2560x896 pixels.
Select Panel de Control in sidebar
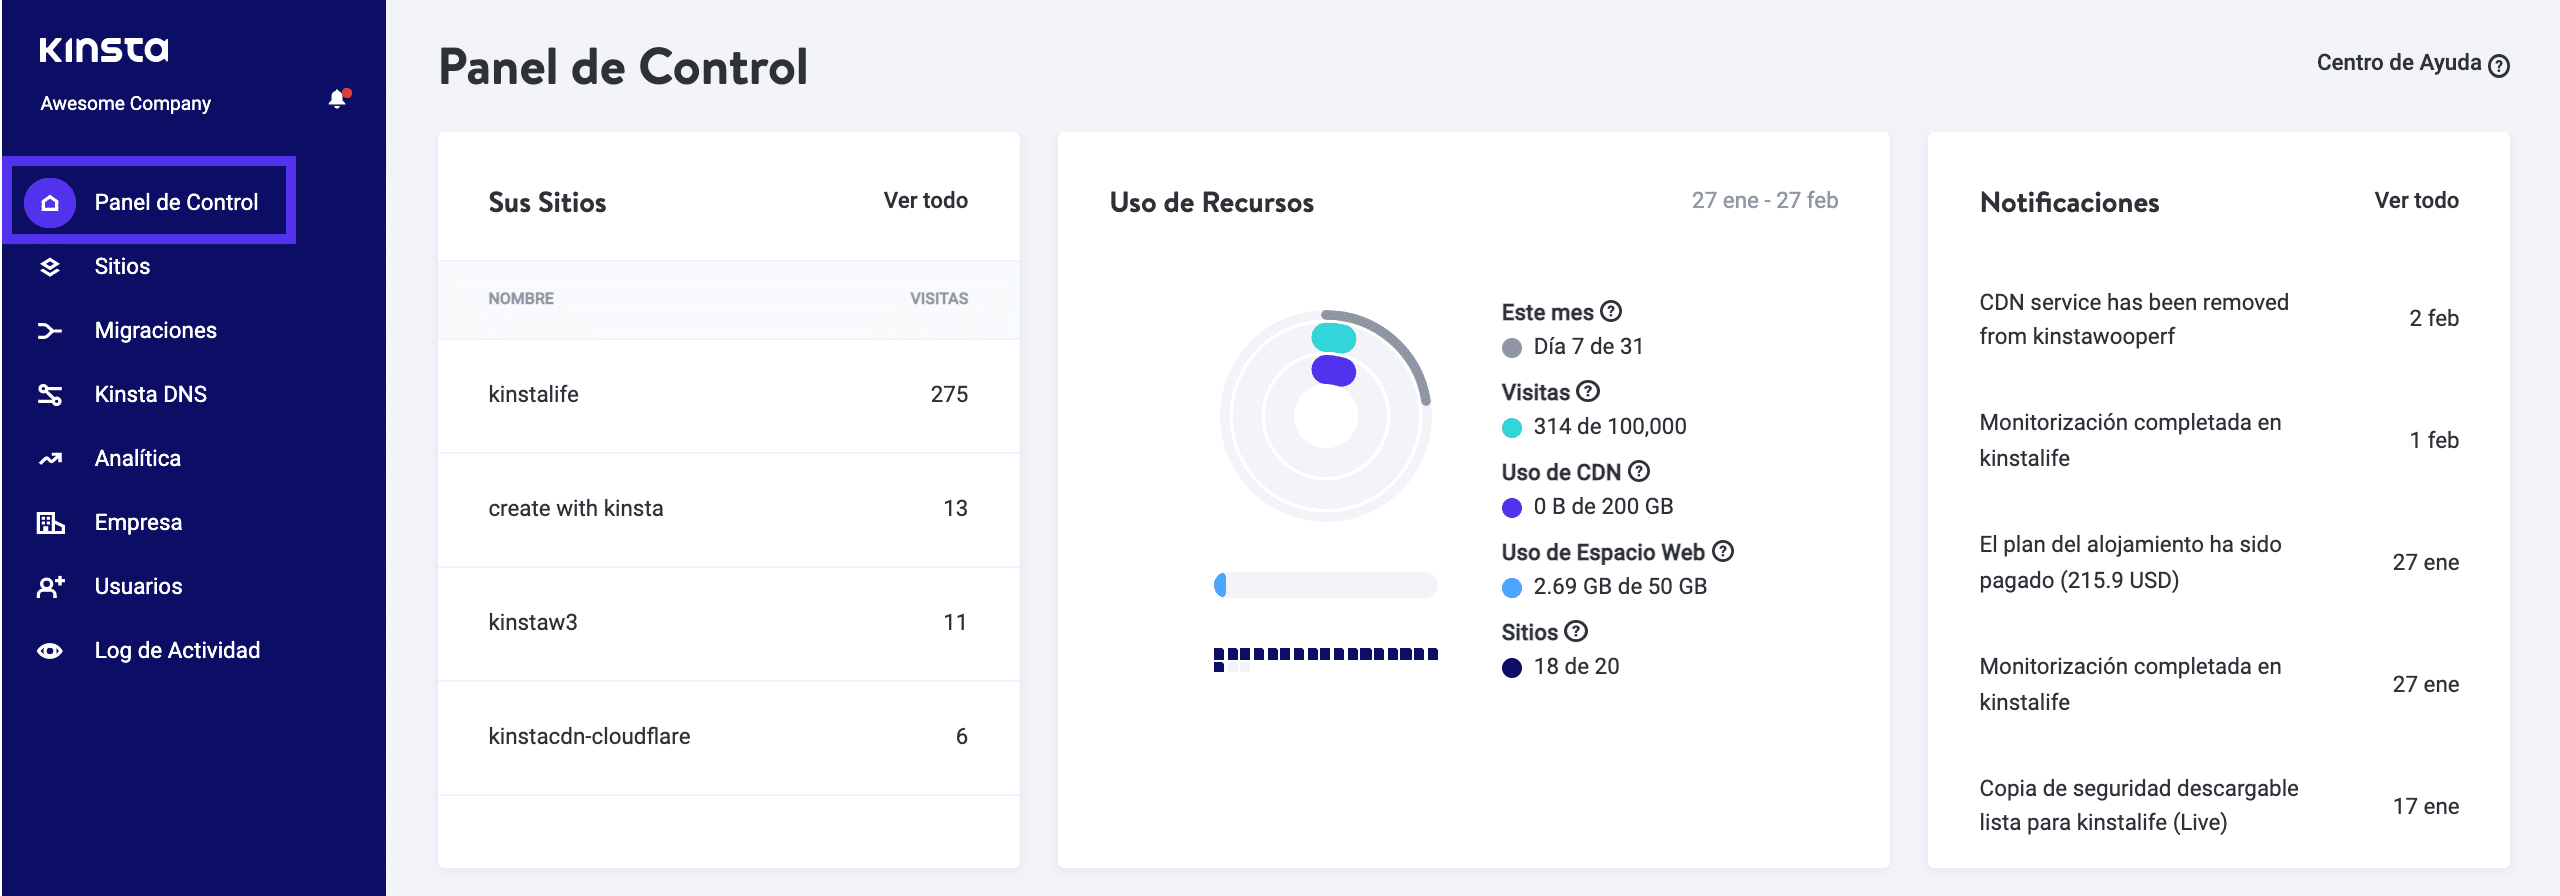[176, 203]
